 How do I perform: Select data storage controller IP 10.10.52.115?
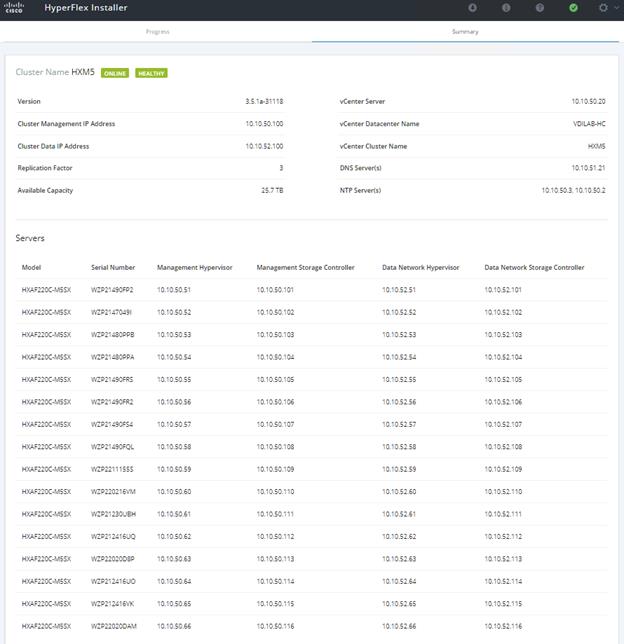tap(503, 604)
